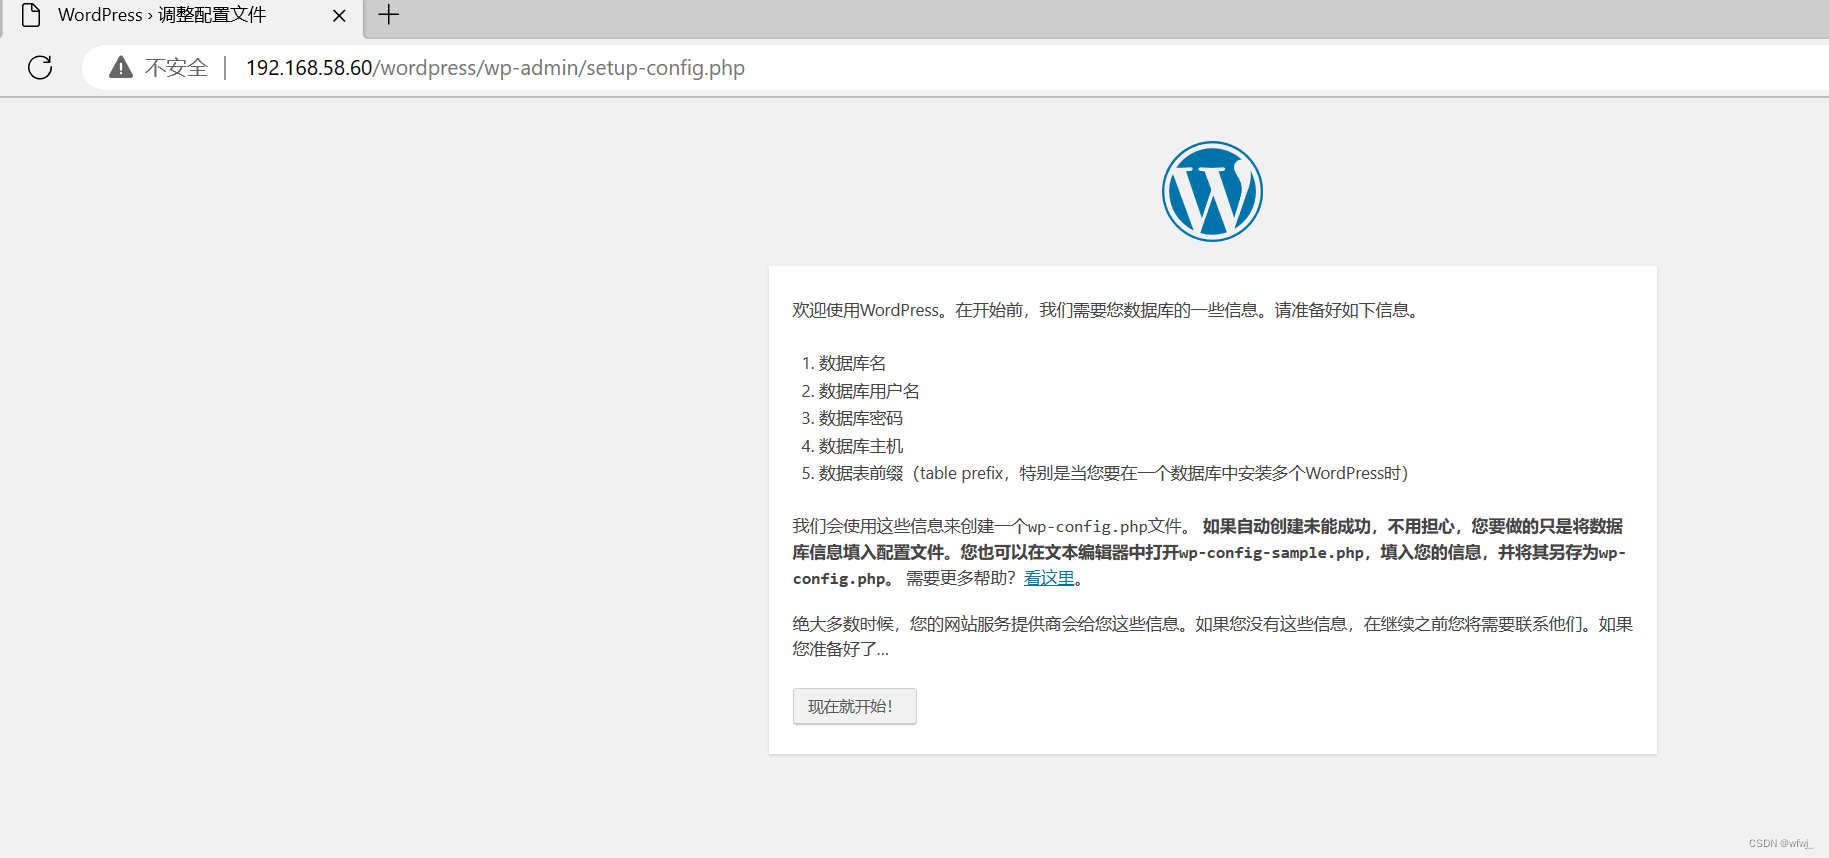The image size is (1829, 858).
Task: Close the WordPress 调整配置文件 tab
Action: point(339,16)
